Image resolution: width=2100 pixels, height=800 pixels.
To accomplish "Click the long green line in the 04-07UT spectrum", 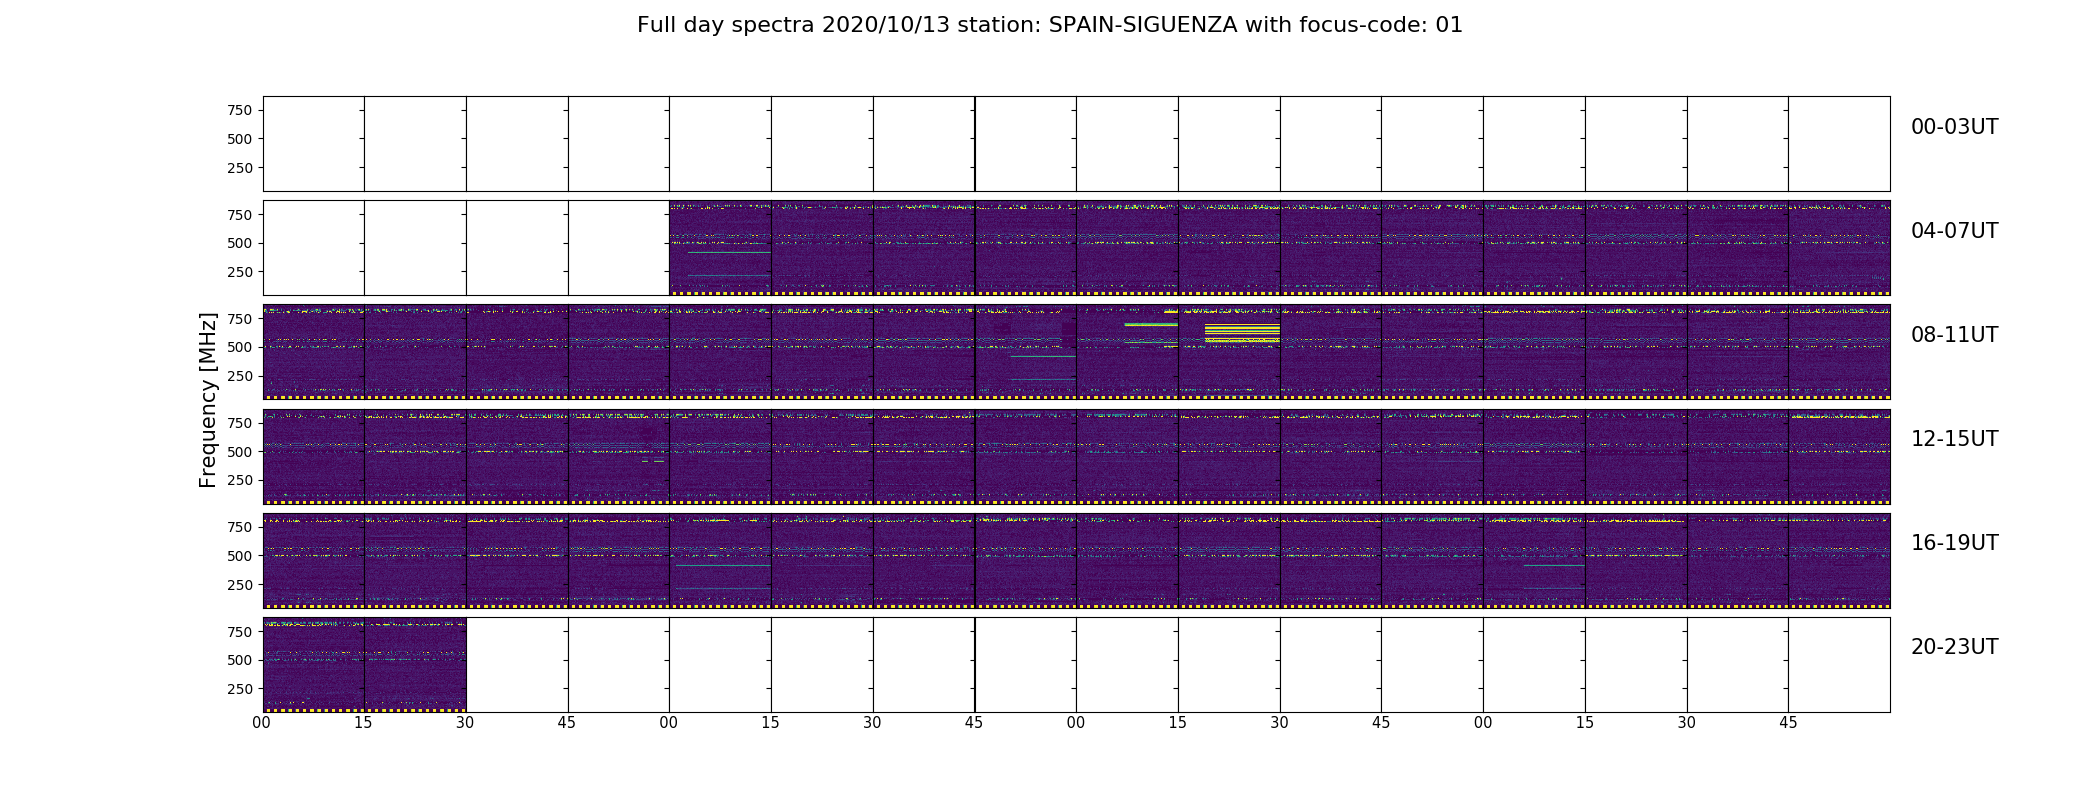I will [x=729, y=253].
